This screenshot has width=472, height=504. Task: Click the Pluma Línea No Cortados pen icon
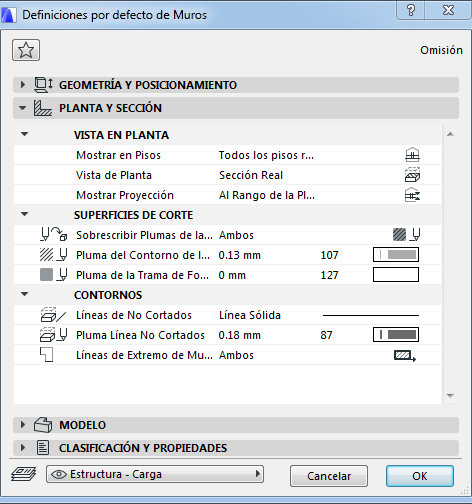53,335
